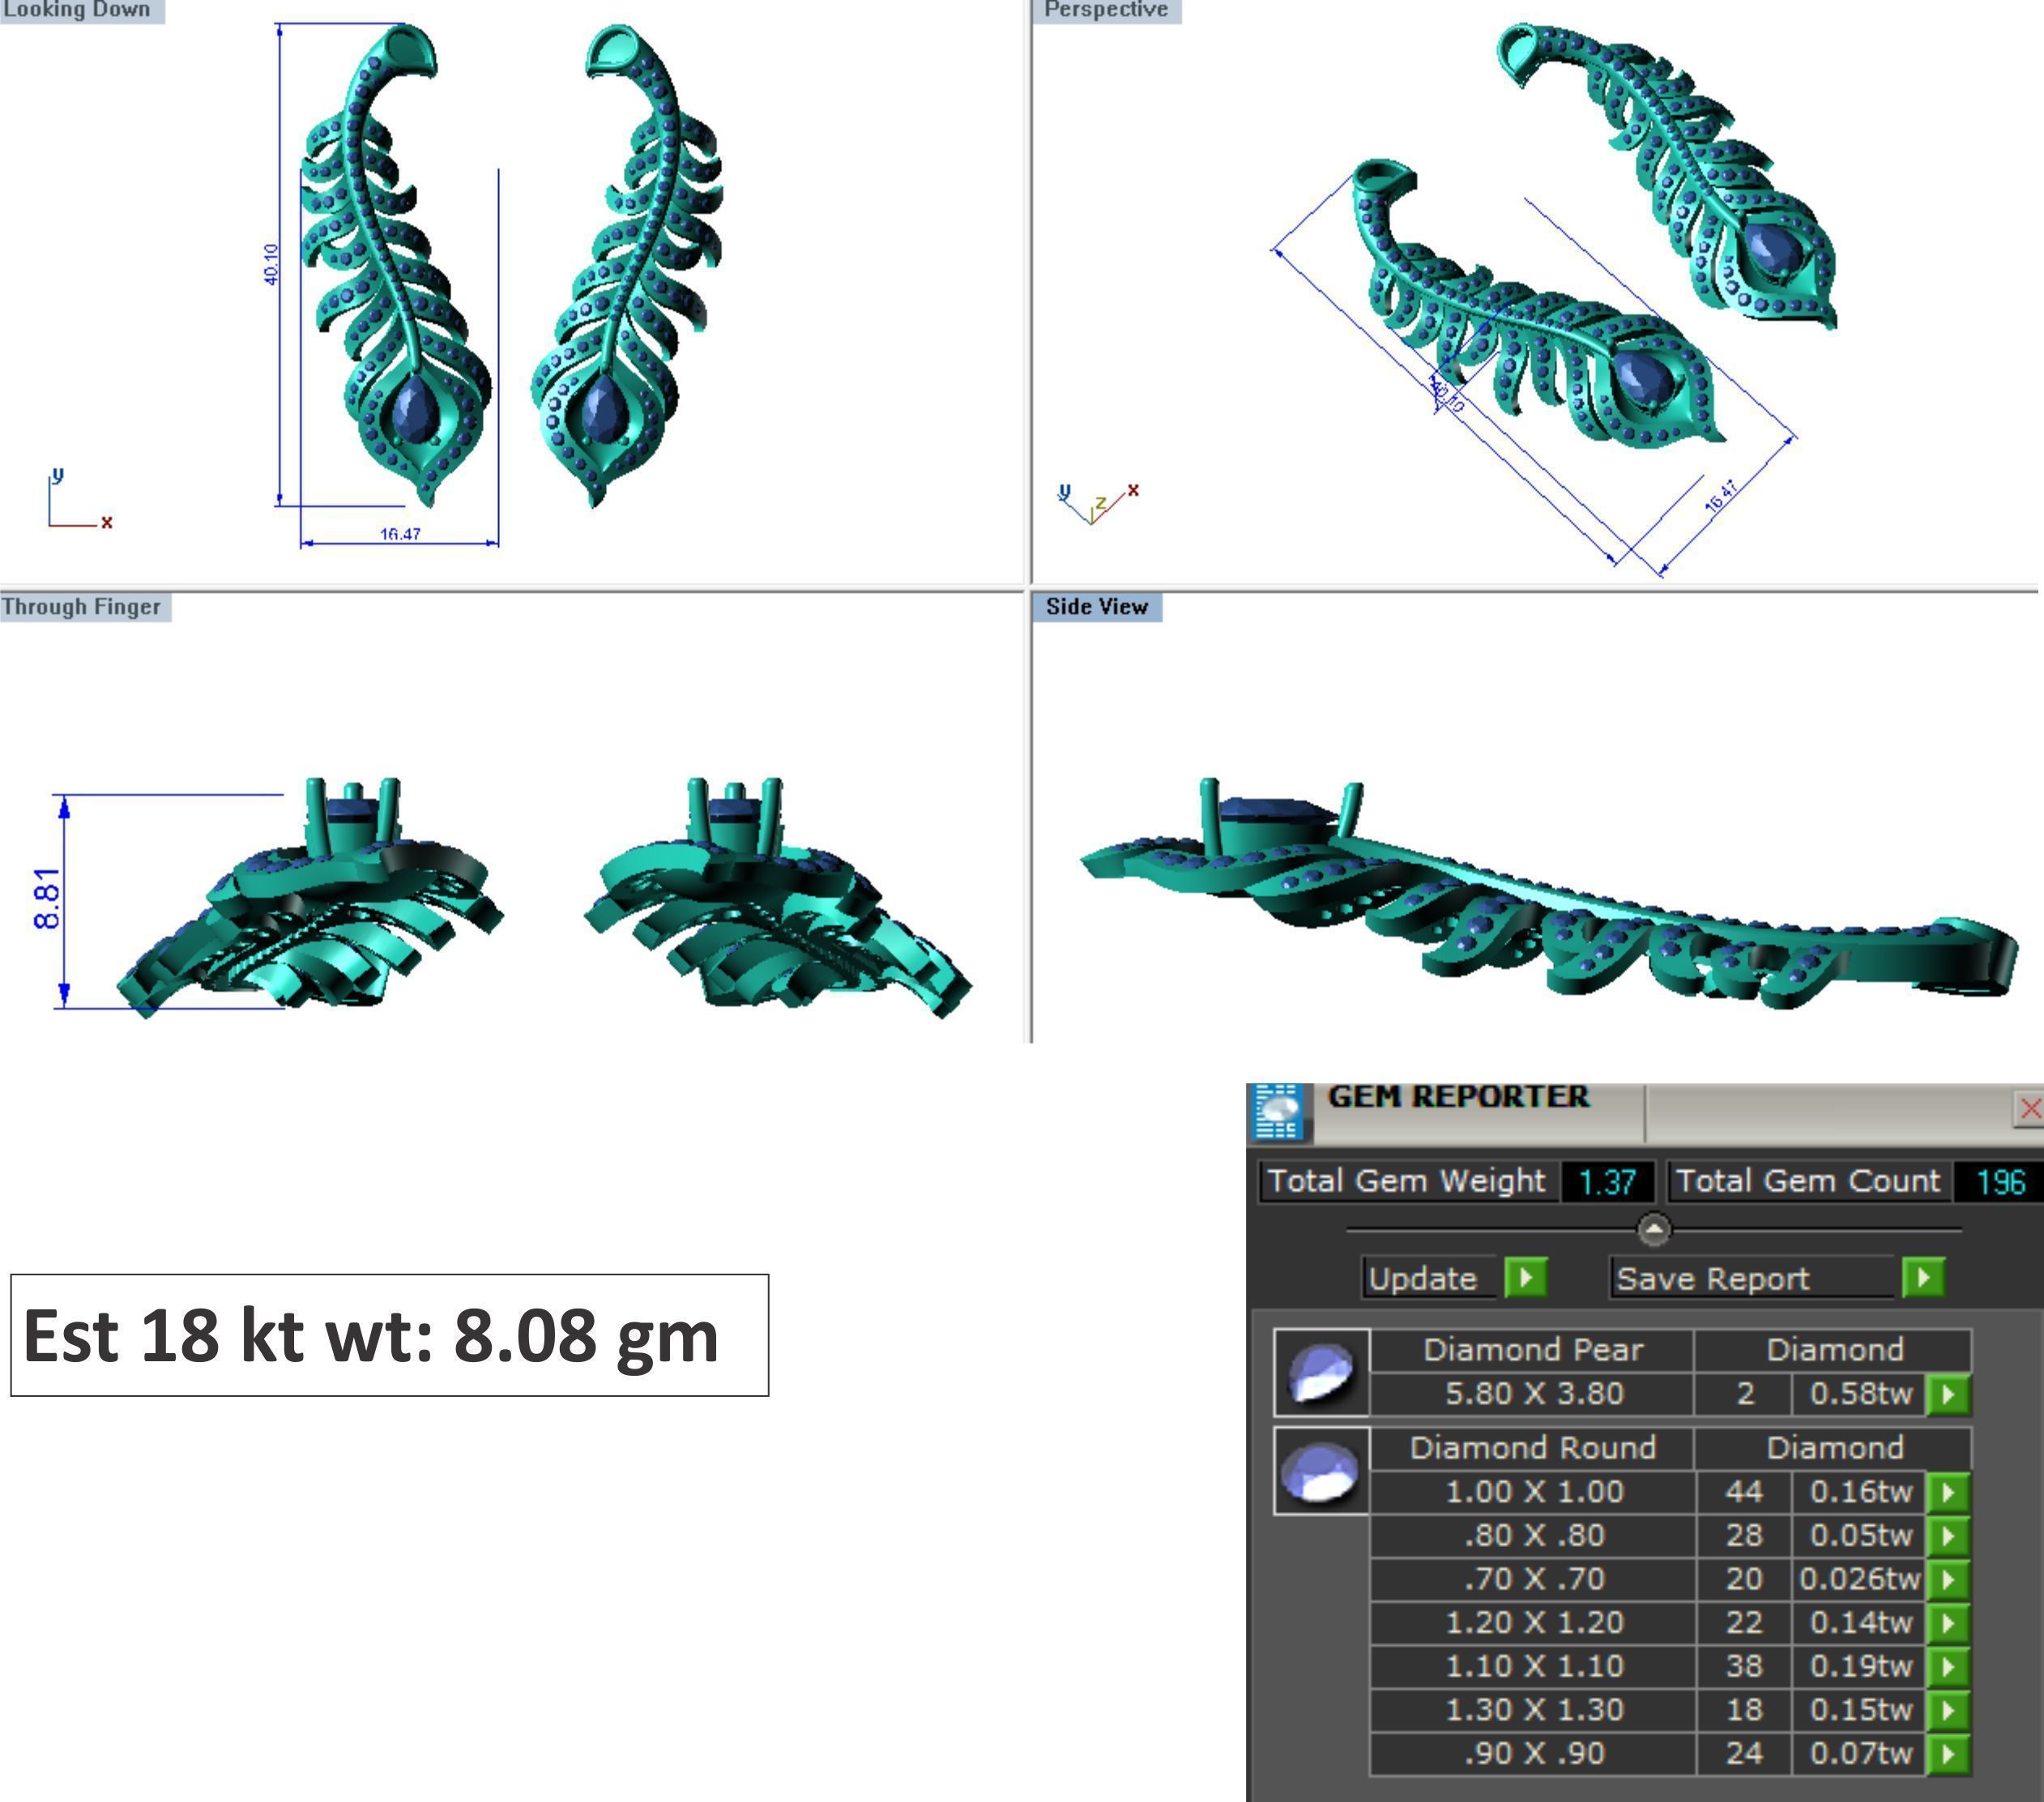Click the Est 18 kt wt: 8.08 gm box
The width and height of the screenshot is (2044, 1802).
(x=389, y=1335)
